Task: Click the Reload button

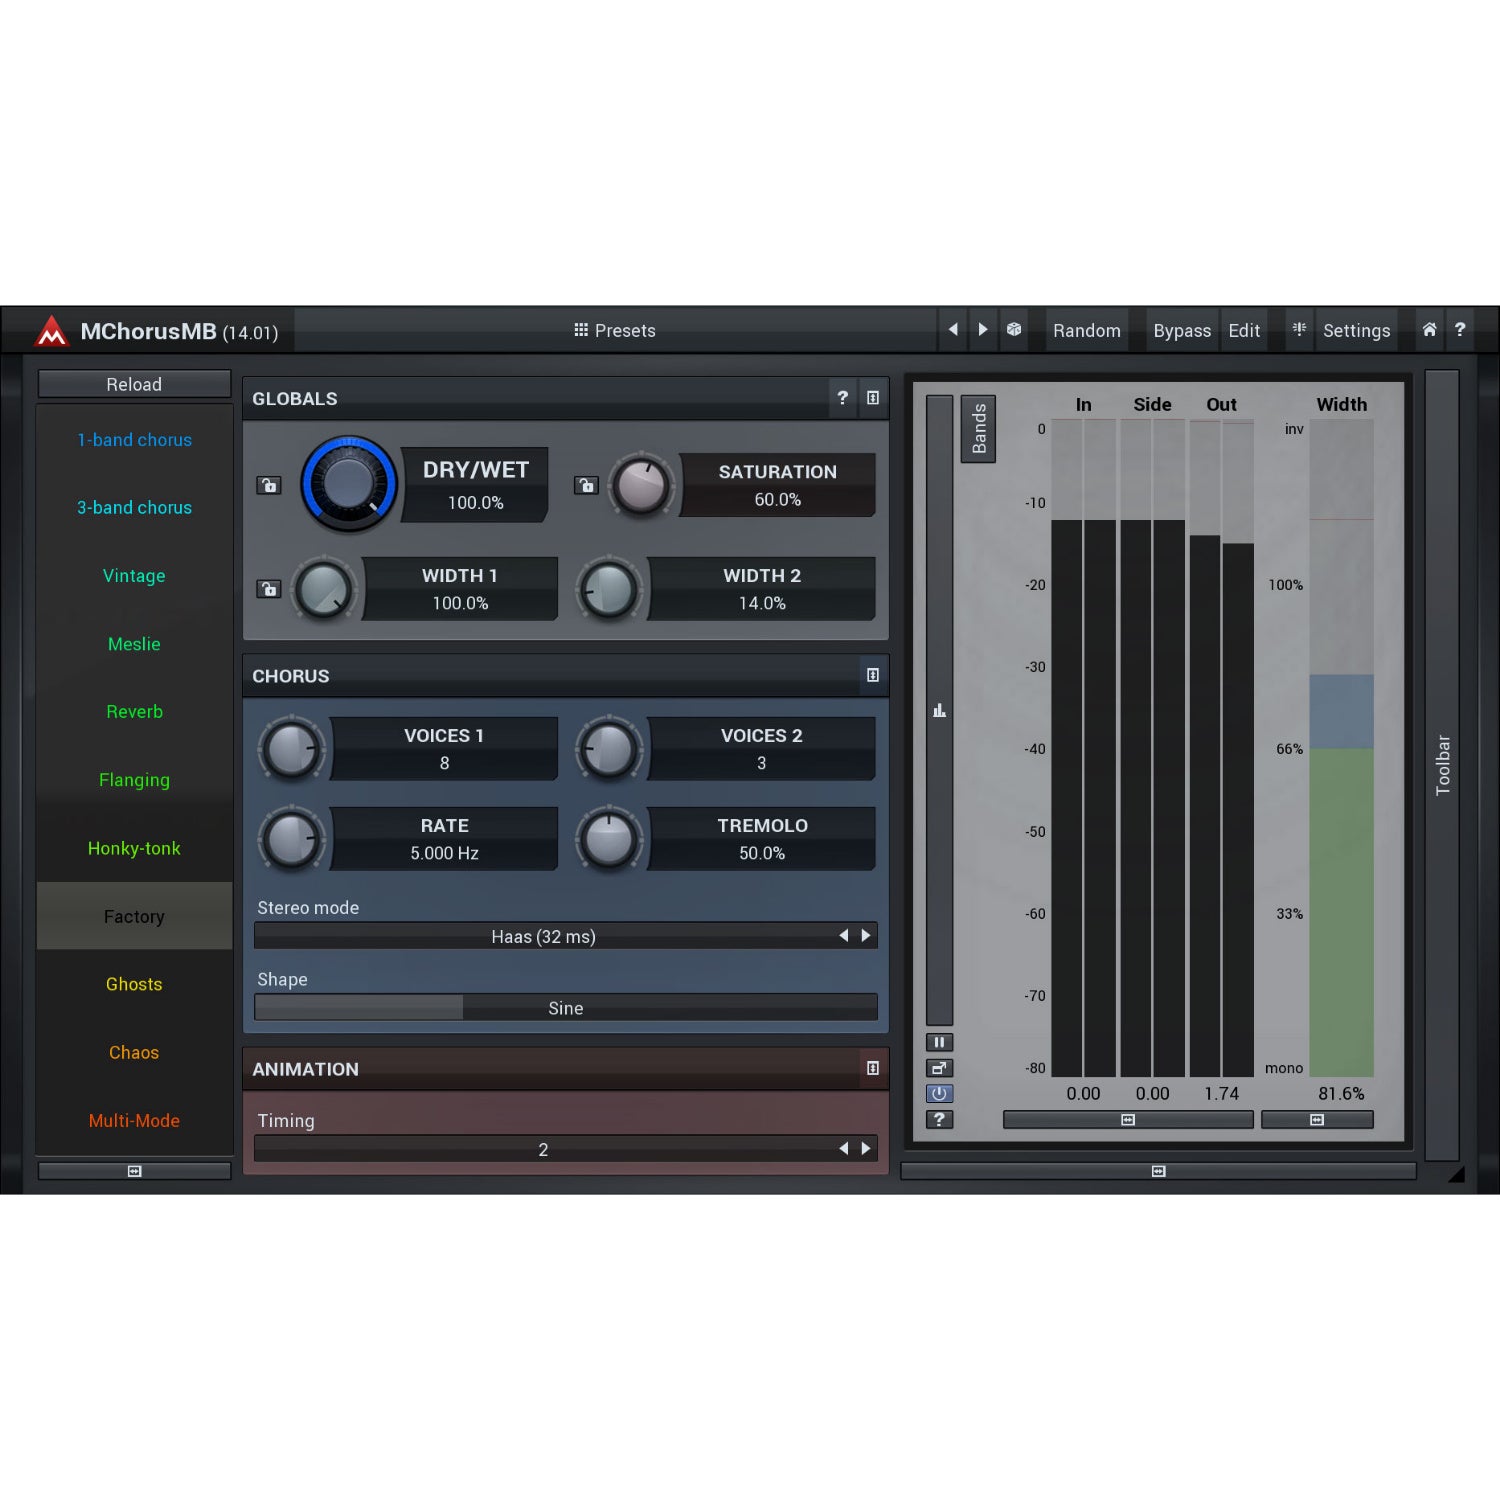Action: (134, 384)
